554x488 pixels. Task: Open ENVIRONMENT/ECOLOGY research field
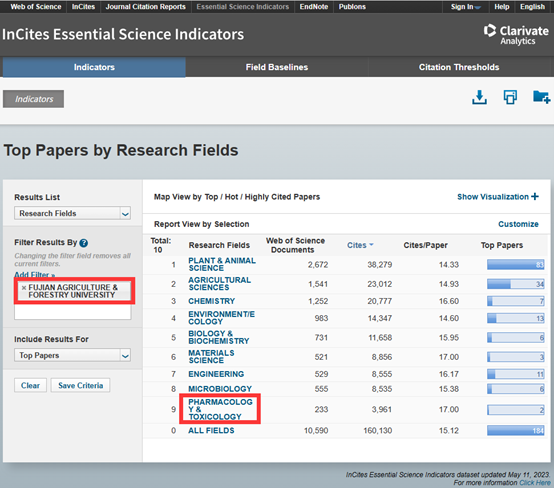pyautogui.click(x=222, y=318)
